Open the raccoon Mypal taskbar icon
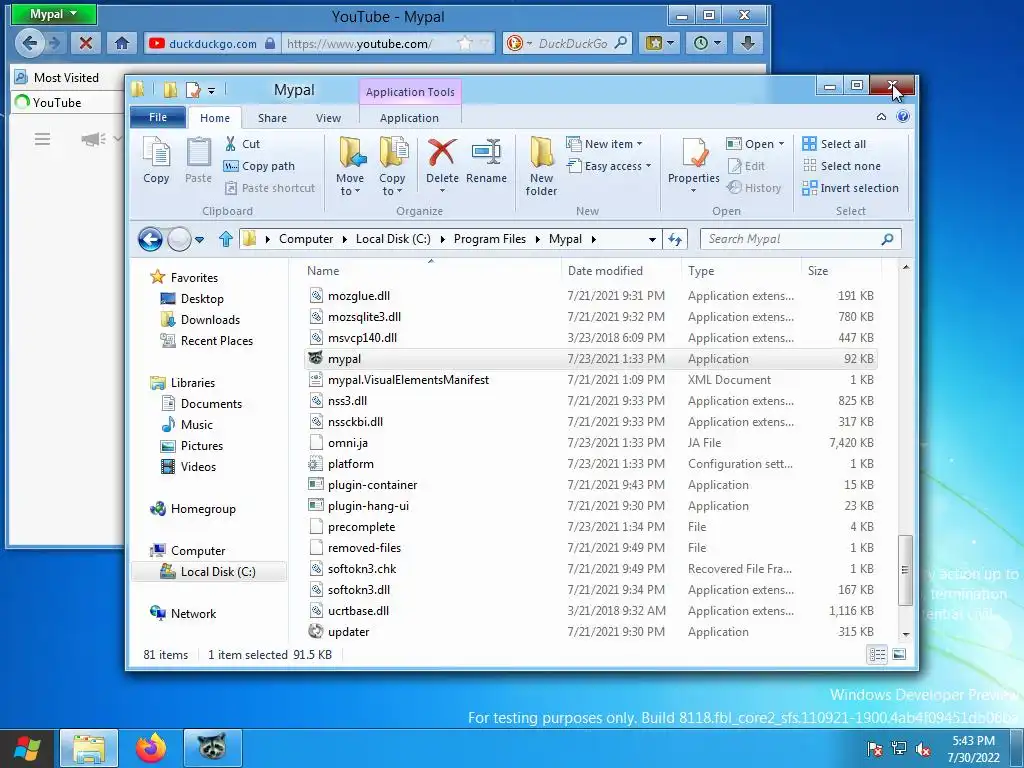Screen dimensions: 1024x768 212,748
